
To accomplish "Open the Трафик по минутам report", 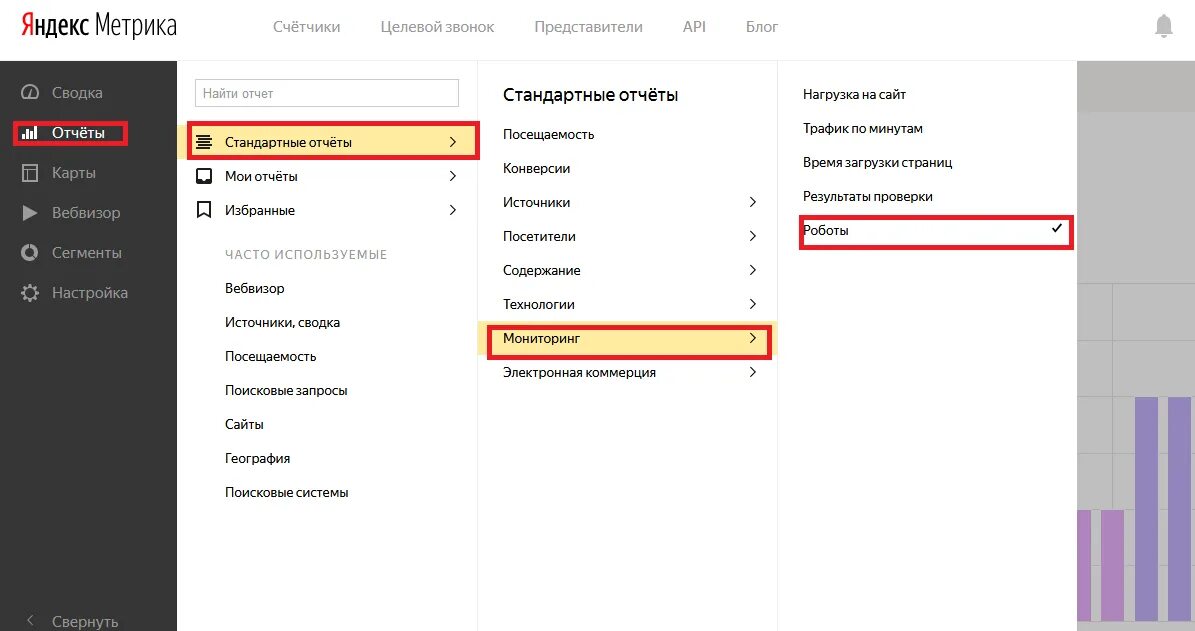I will coord(863,128).
